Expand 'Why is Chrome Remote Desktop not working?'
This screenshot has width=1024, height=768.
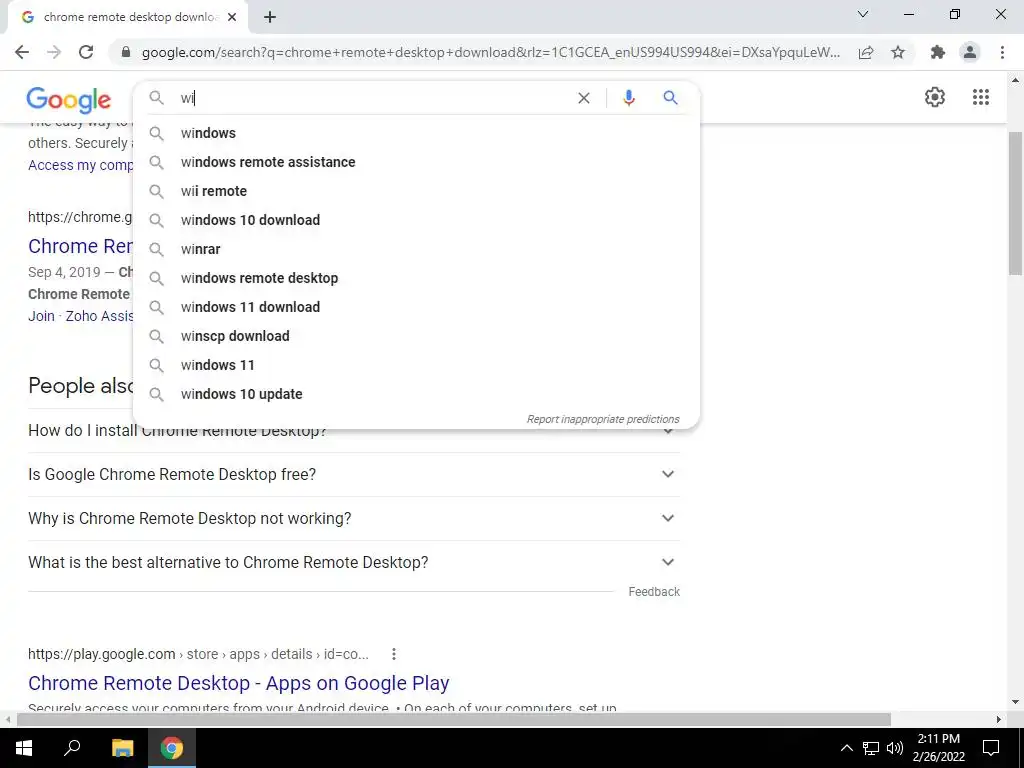pyautogui.click(x=353, y=519)
